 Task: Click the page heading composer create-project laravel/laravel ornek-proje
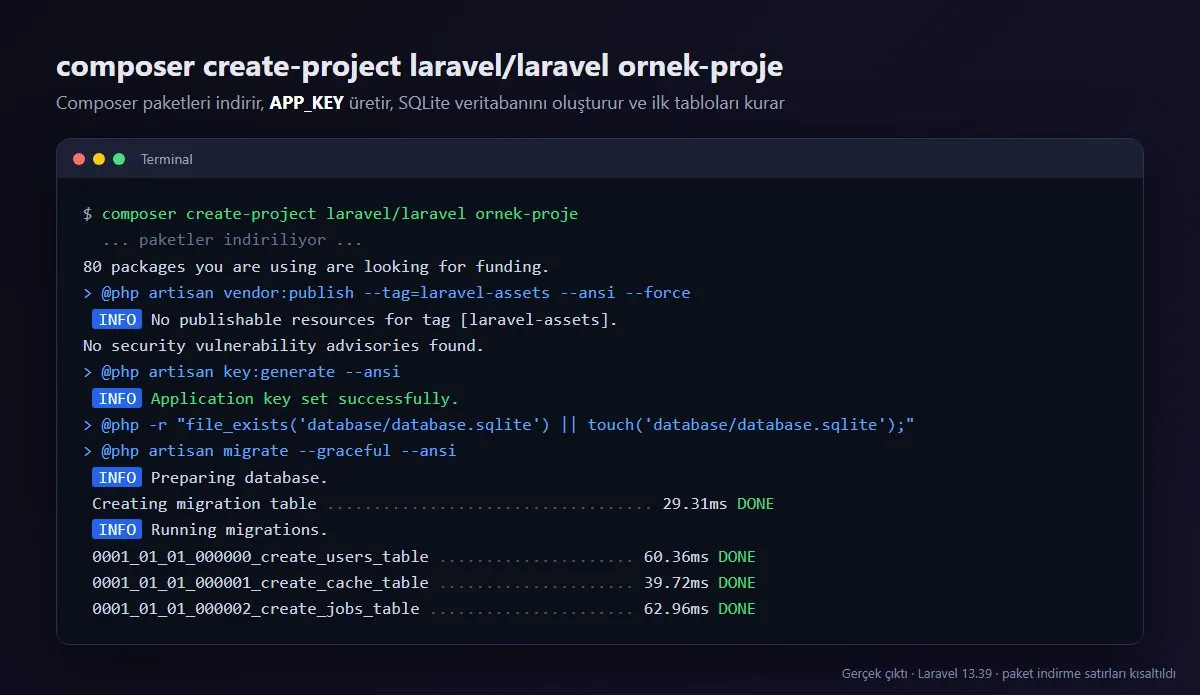tap(419, 67)
